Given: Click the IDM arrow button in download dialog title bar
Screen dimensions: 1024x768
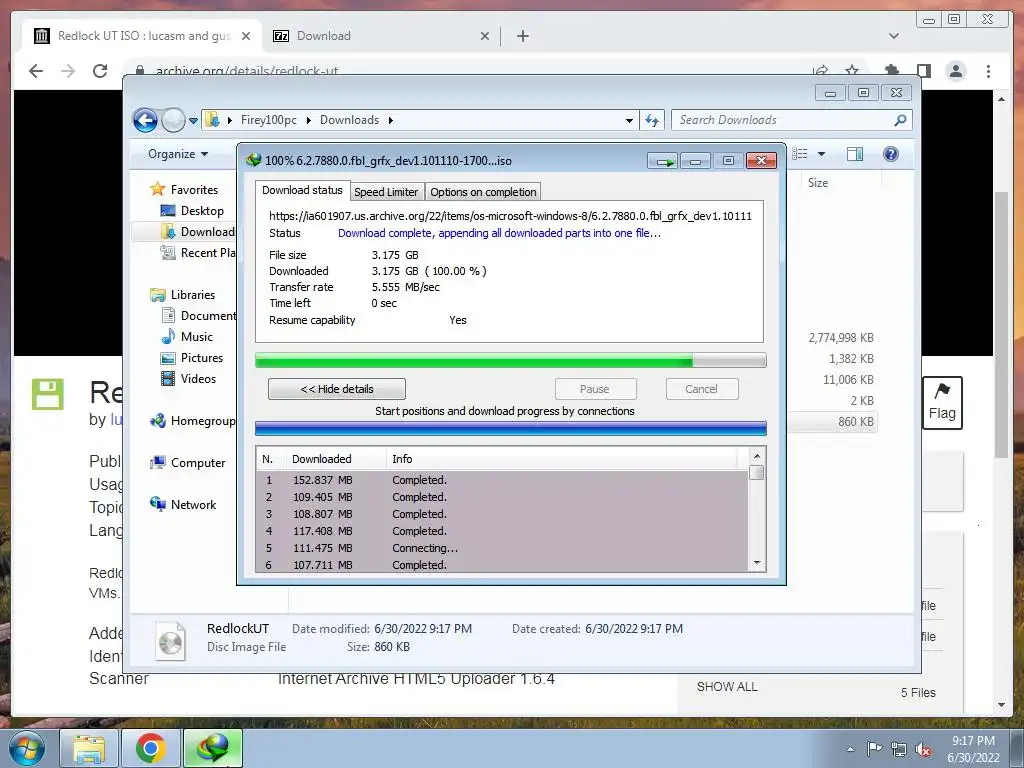Looking at the screenshot, I should 664,161.
